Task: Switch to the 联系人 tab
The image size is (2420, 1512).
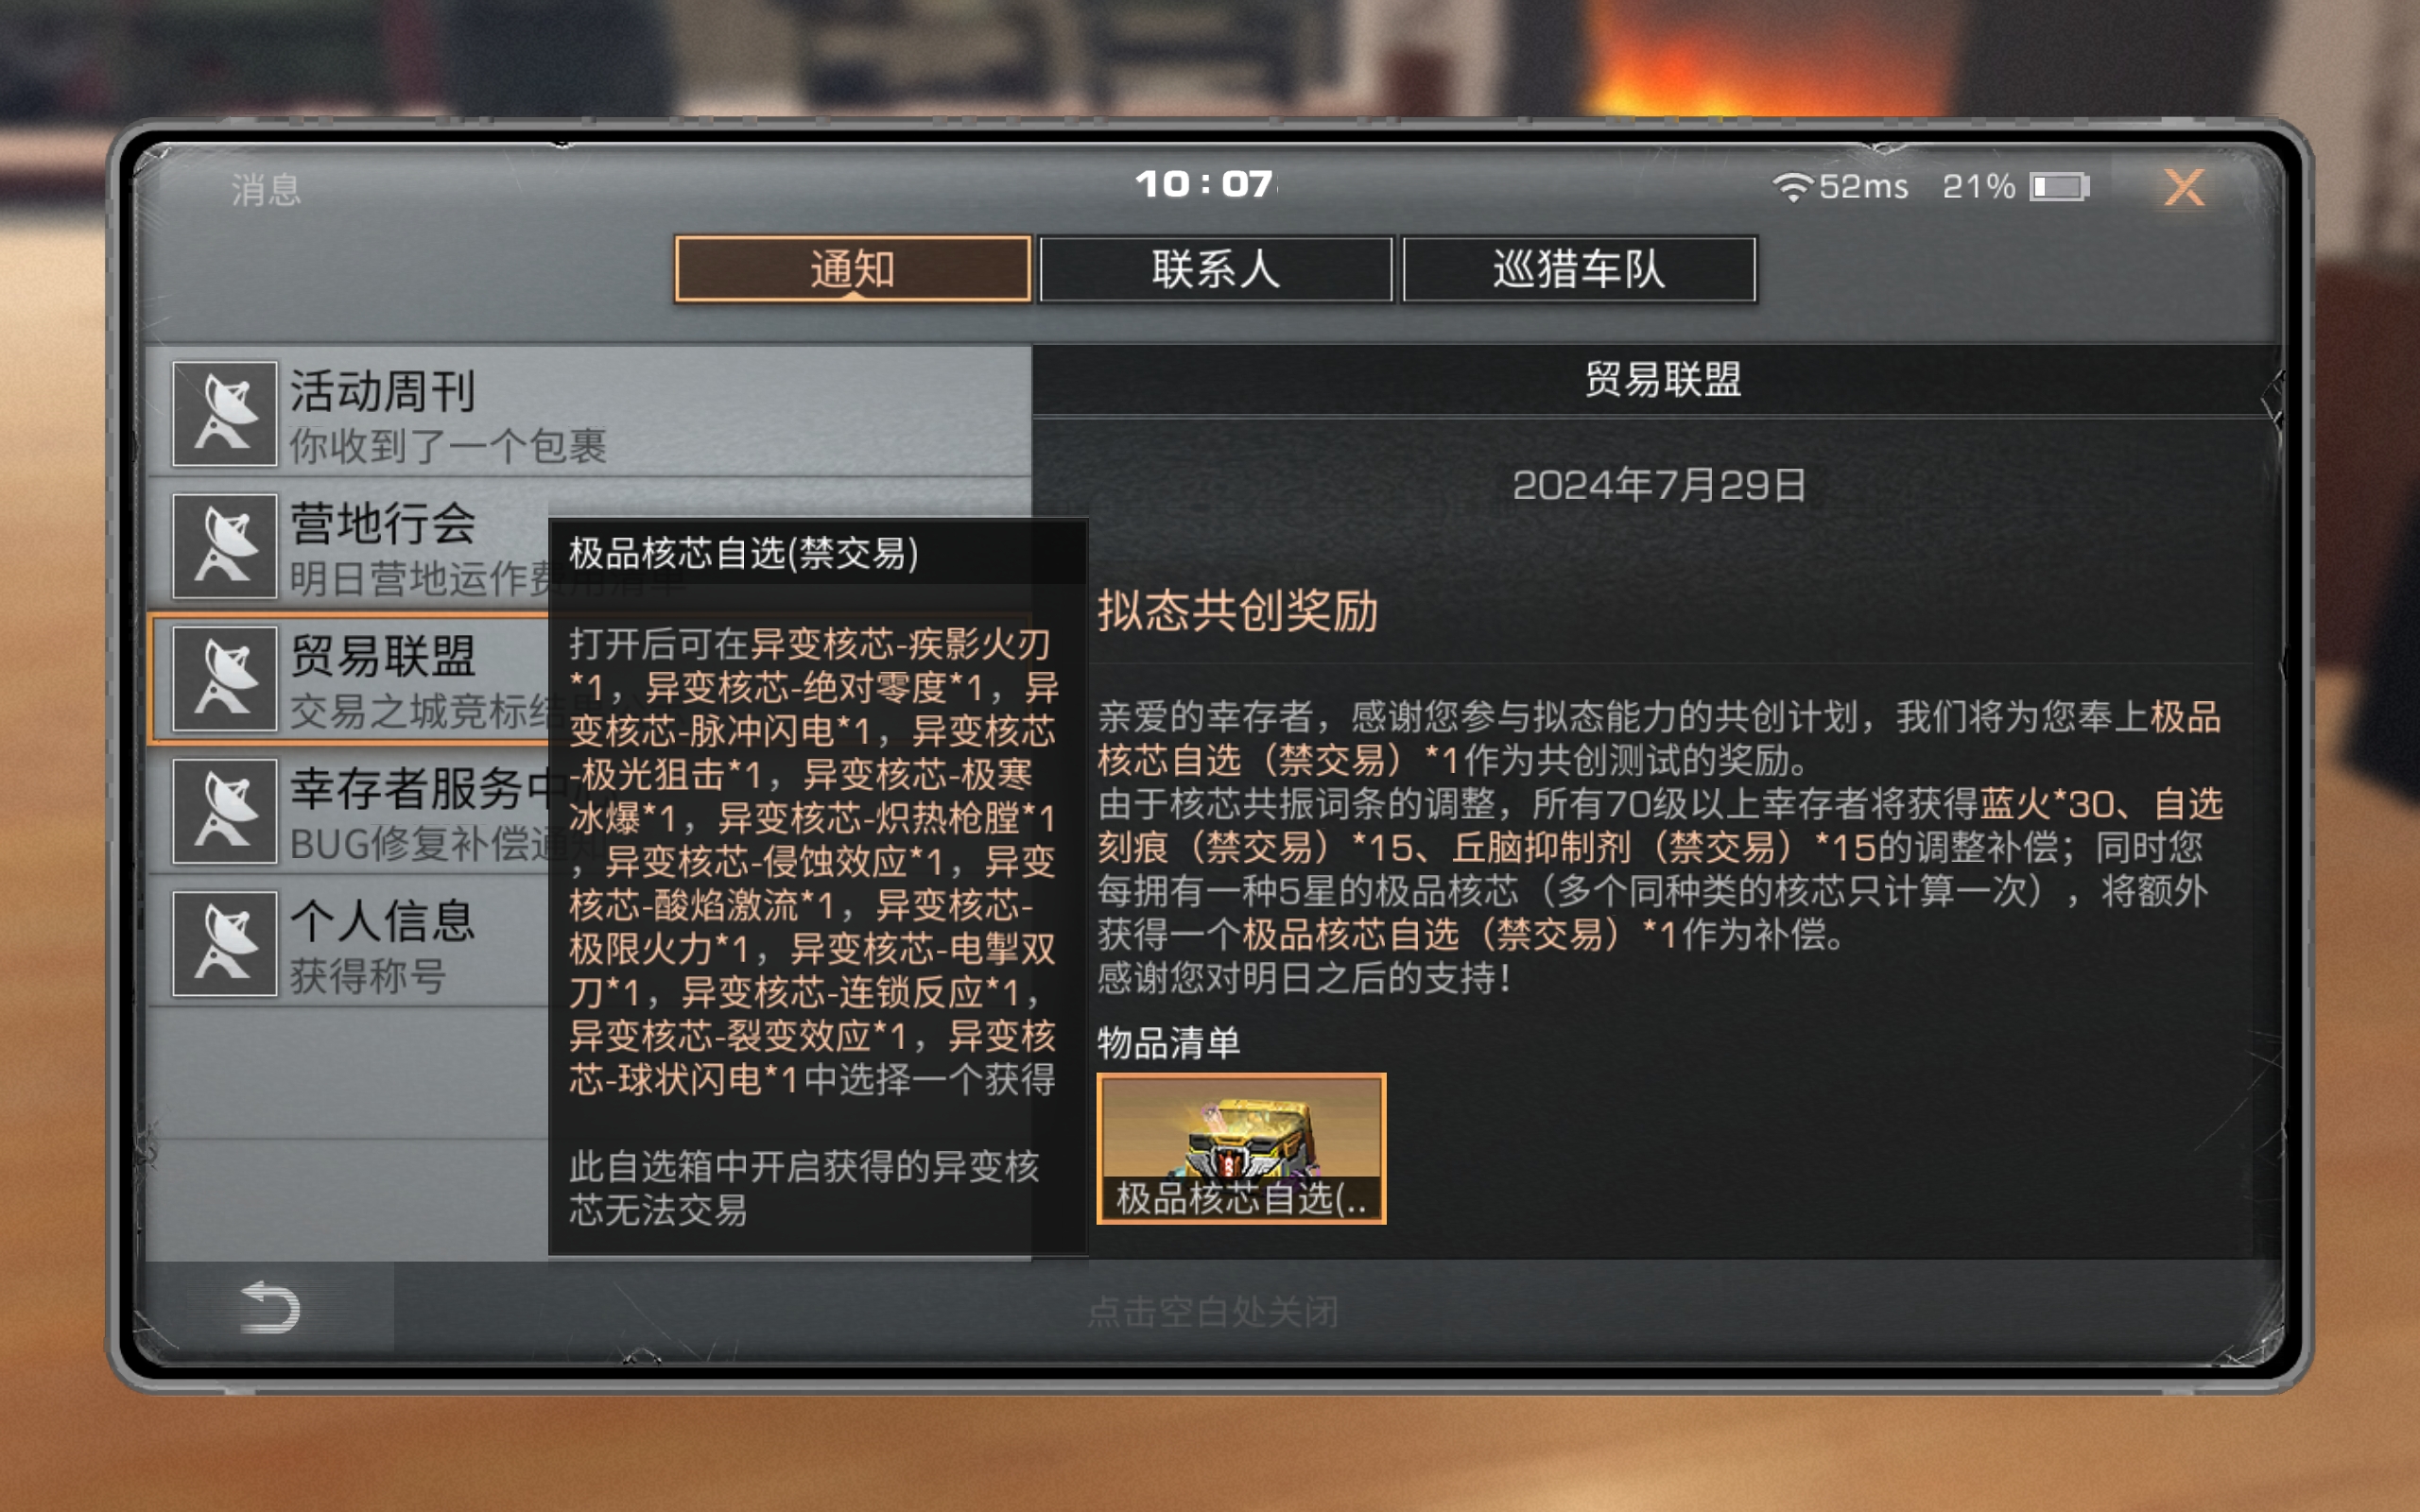Action: coord(1216,269)
